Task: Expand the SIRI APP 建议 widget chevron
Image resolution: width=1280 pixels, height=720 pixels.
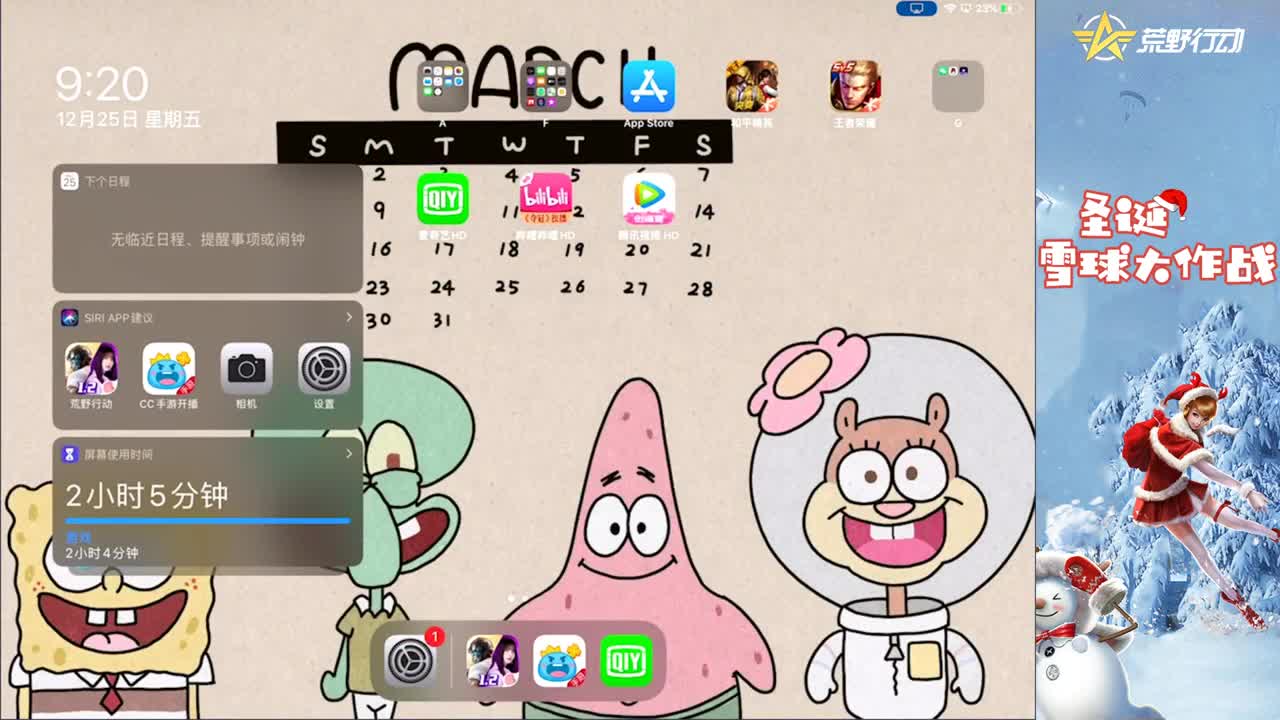Action: point(349,317)
